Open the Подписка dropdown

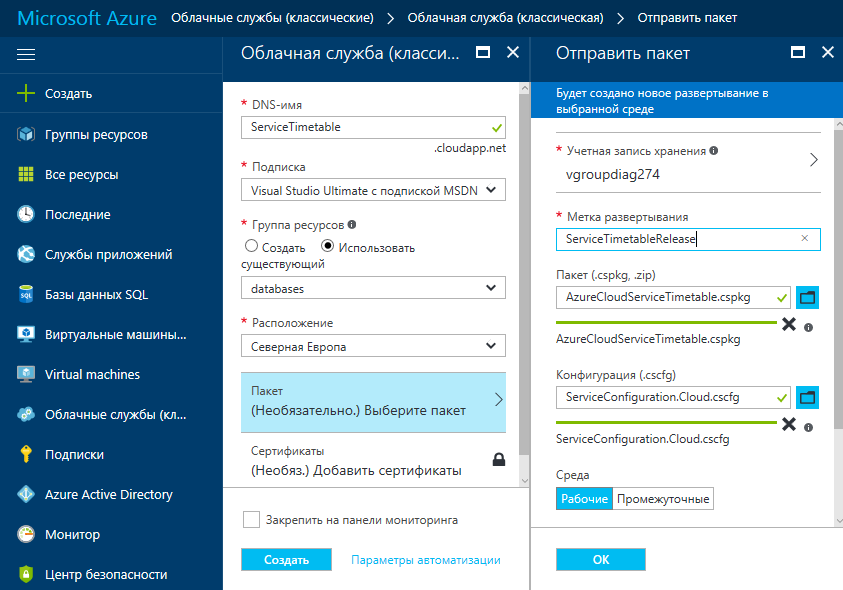tap(373, 190)
